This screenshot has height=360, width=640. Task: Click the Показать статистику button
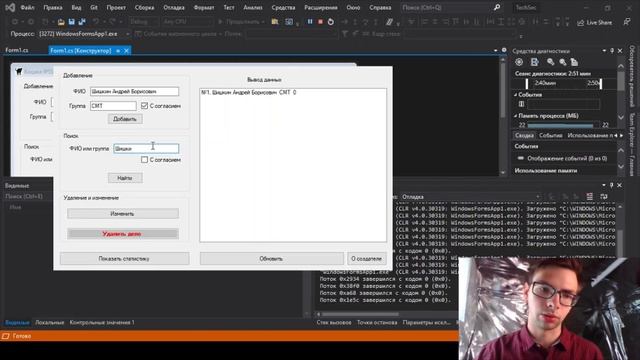[x=124, y=258]
